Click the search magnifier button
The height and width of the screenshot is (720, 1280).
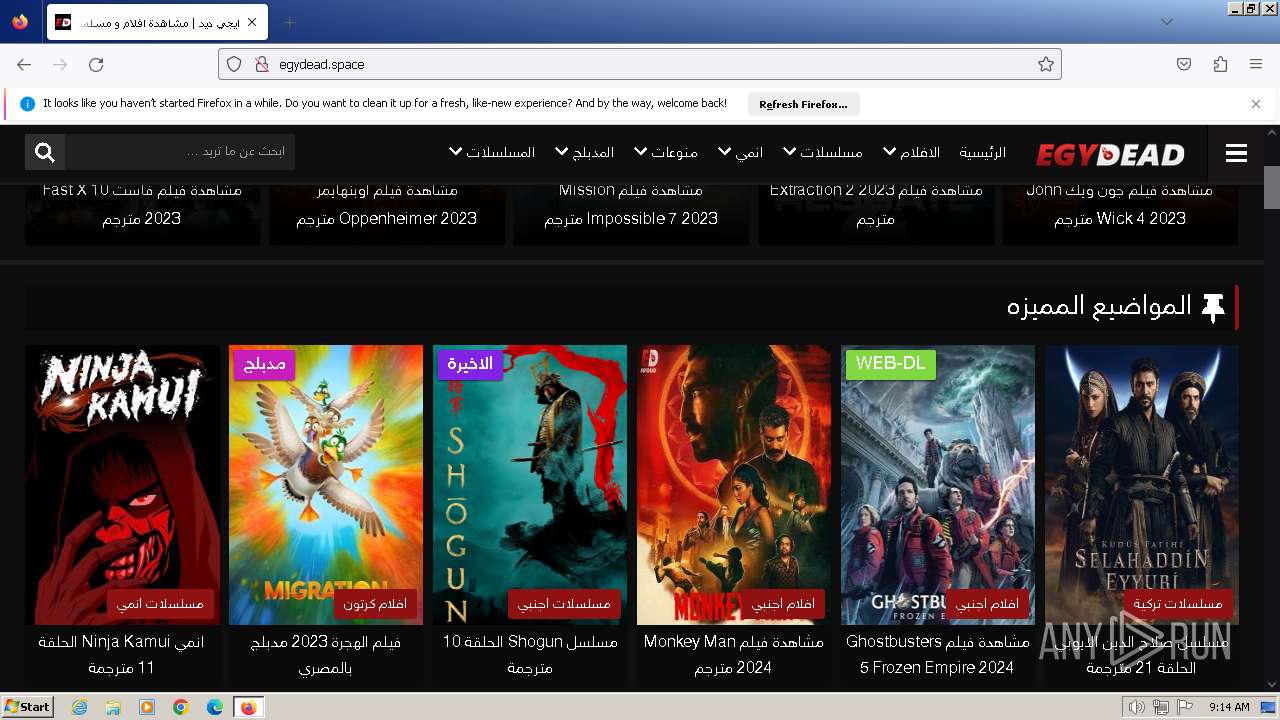[45, 152]
